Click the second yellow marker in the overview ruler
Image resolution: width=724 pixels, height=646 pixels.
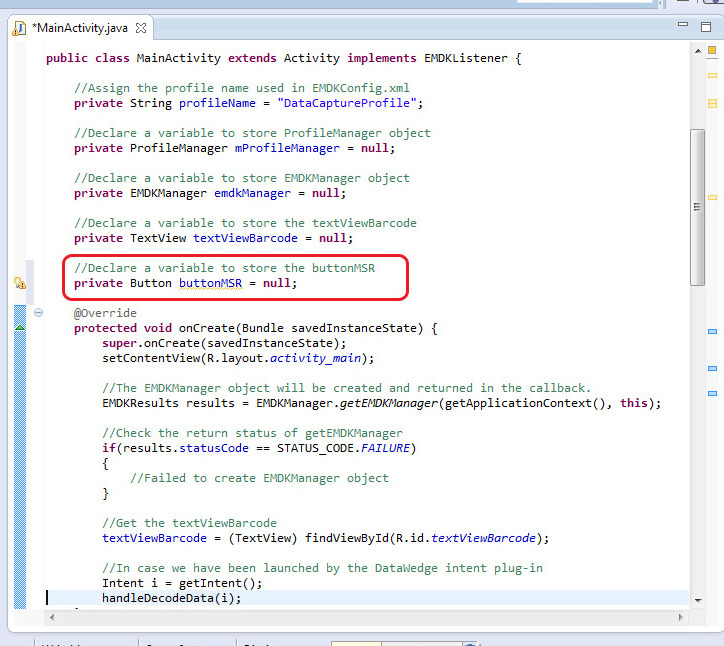pos(712,103)
